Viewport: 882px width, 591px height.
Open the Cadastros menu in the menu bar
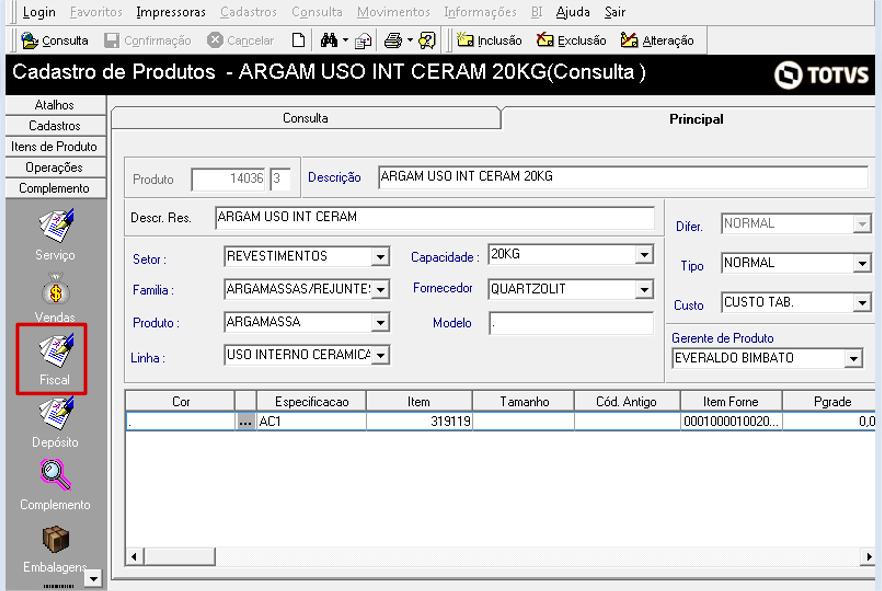point(249,12)
